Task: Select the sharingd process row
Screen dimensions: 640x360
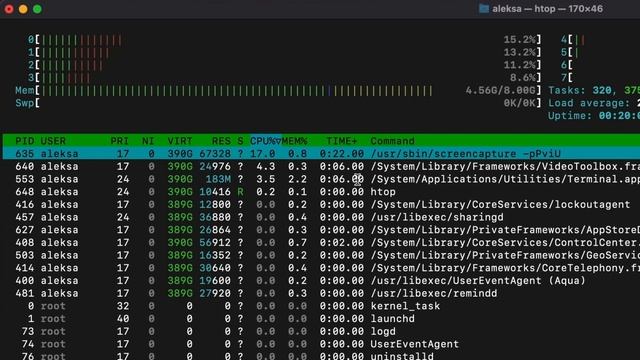Action: click(x=321, y=217)
